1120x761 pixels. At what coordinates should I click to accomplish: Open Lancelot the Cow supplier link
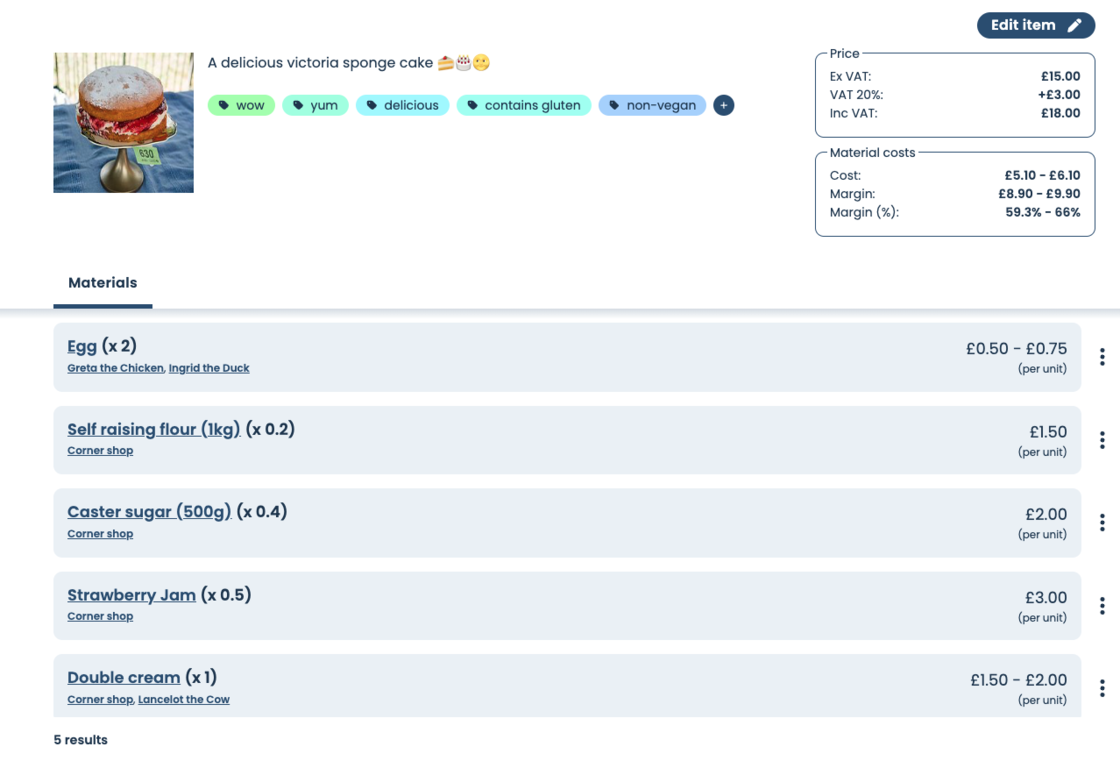click(184, 700)
